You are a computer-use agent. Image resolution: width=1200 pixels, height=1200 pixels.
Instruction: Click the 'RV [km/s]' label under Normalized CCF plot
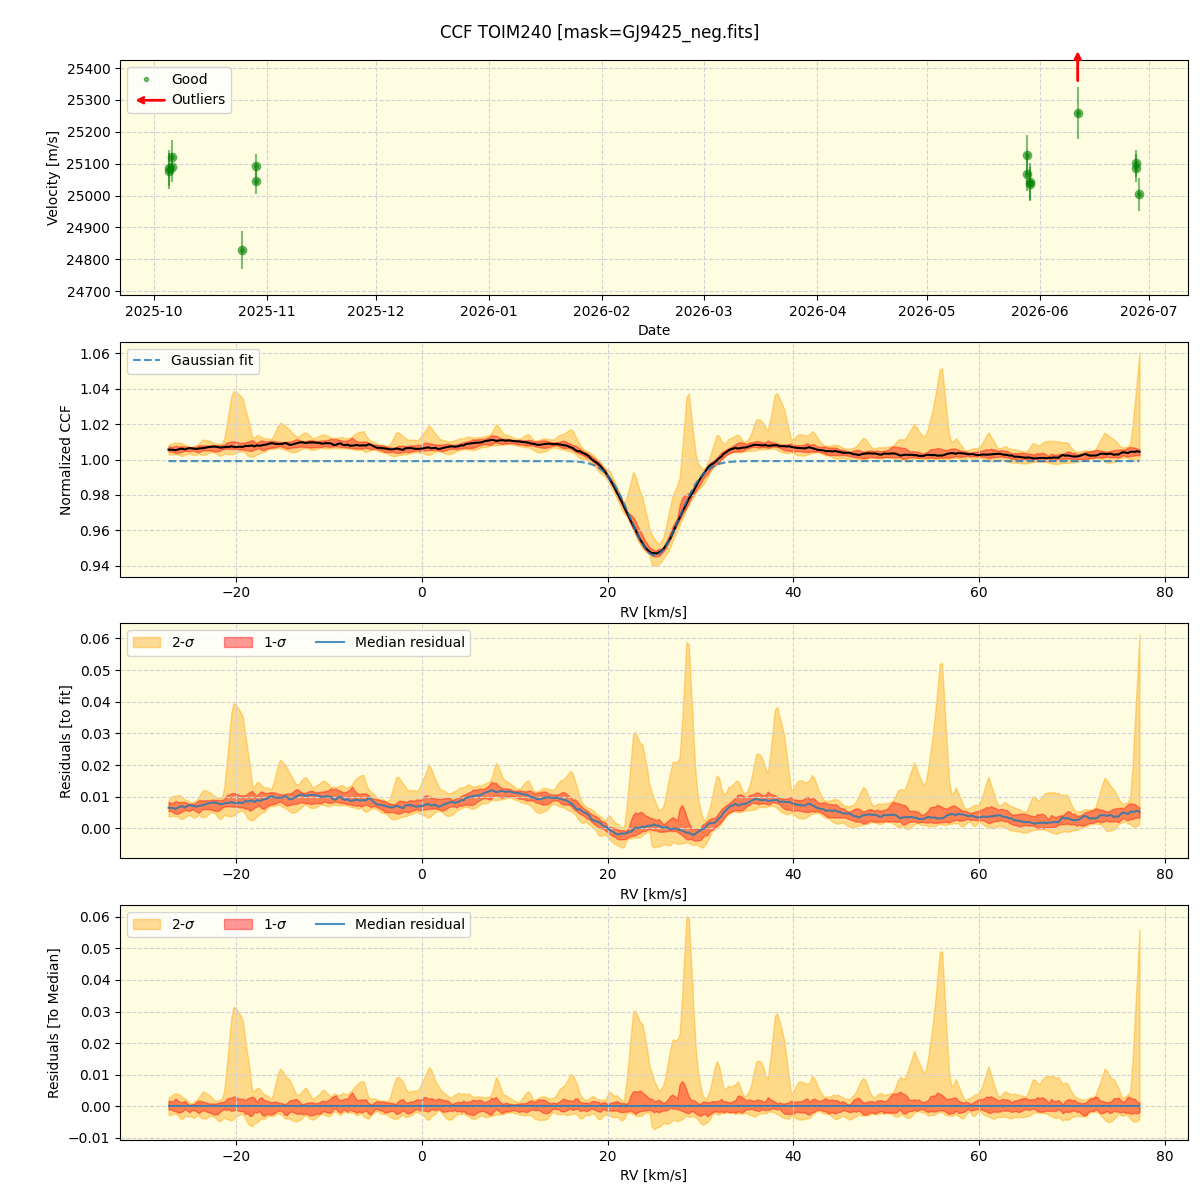pos(654,612)
